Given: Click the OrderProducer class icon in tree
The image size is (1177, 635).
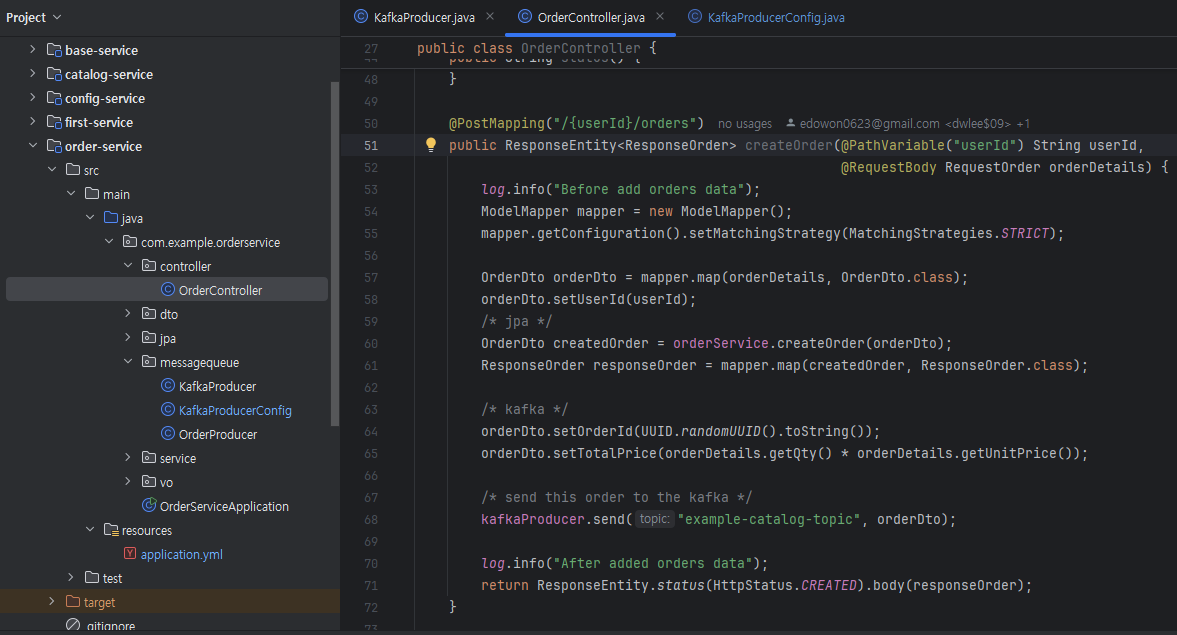Looking at the screenshot, I should (x=168, y=434).
